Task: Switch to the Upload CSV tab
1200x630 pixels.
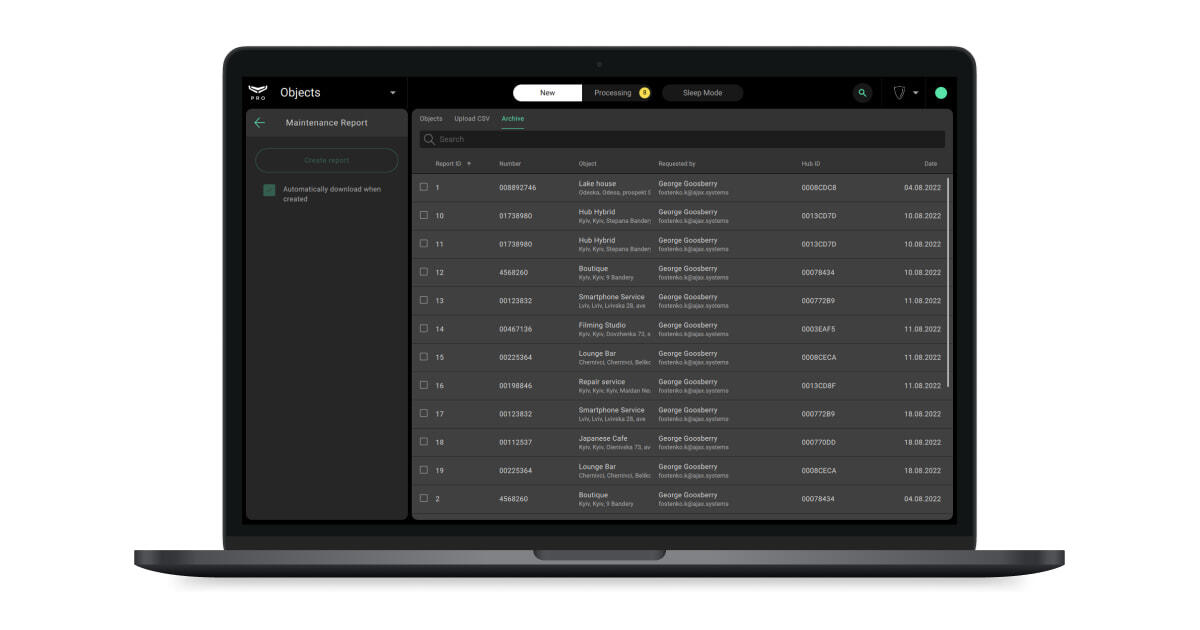Action: coord(472,119)
